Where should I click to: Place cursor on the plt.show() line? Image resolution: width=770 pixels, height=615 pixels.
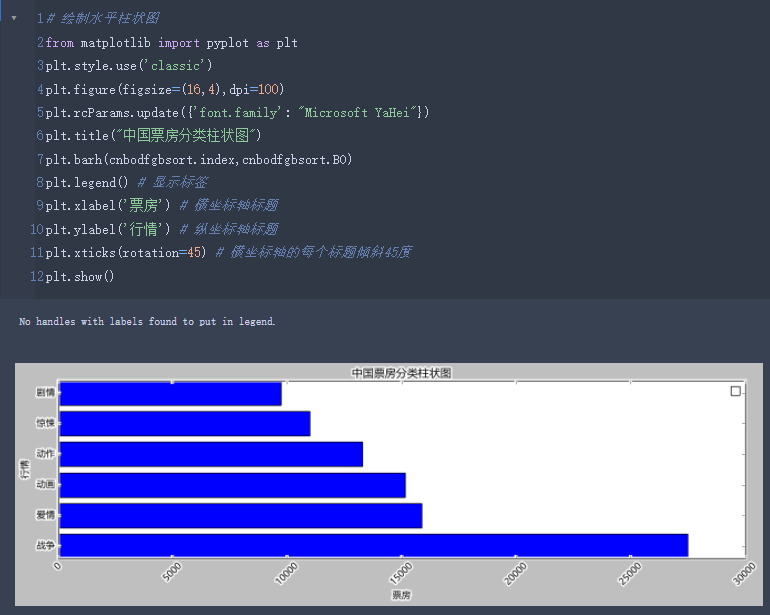80,276
